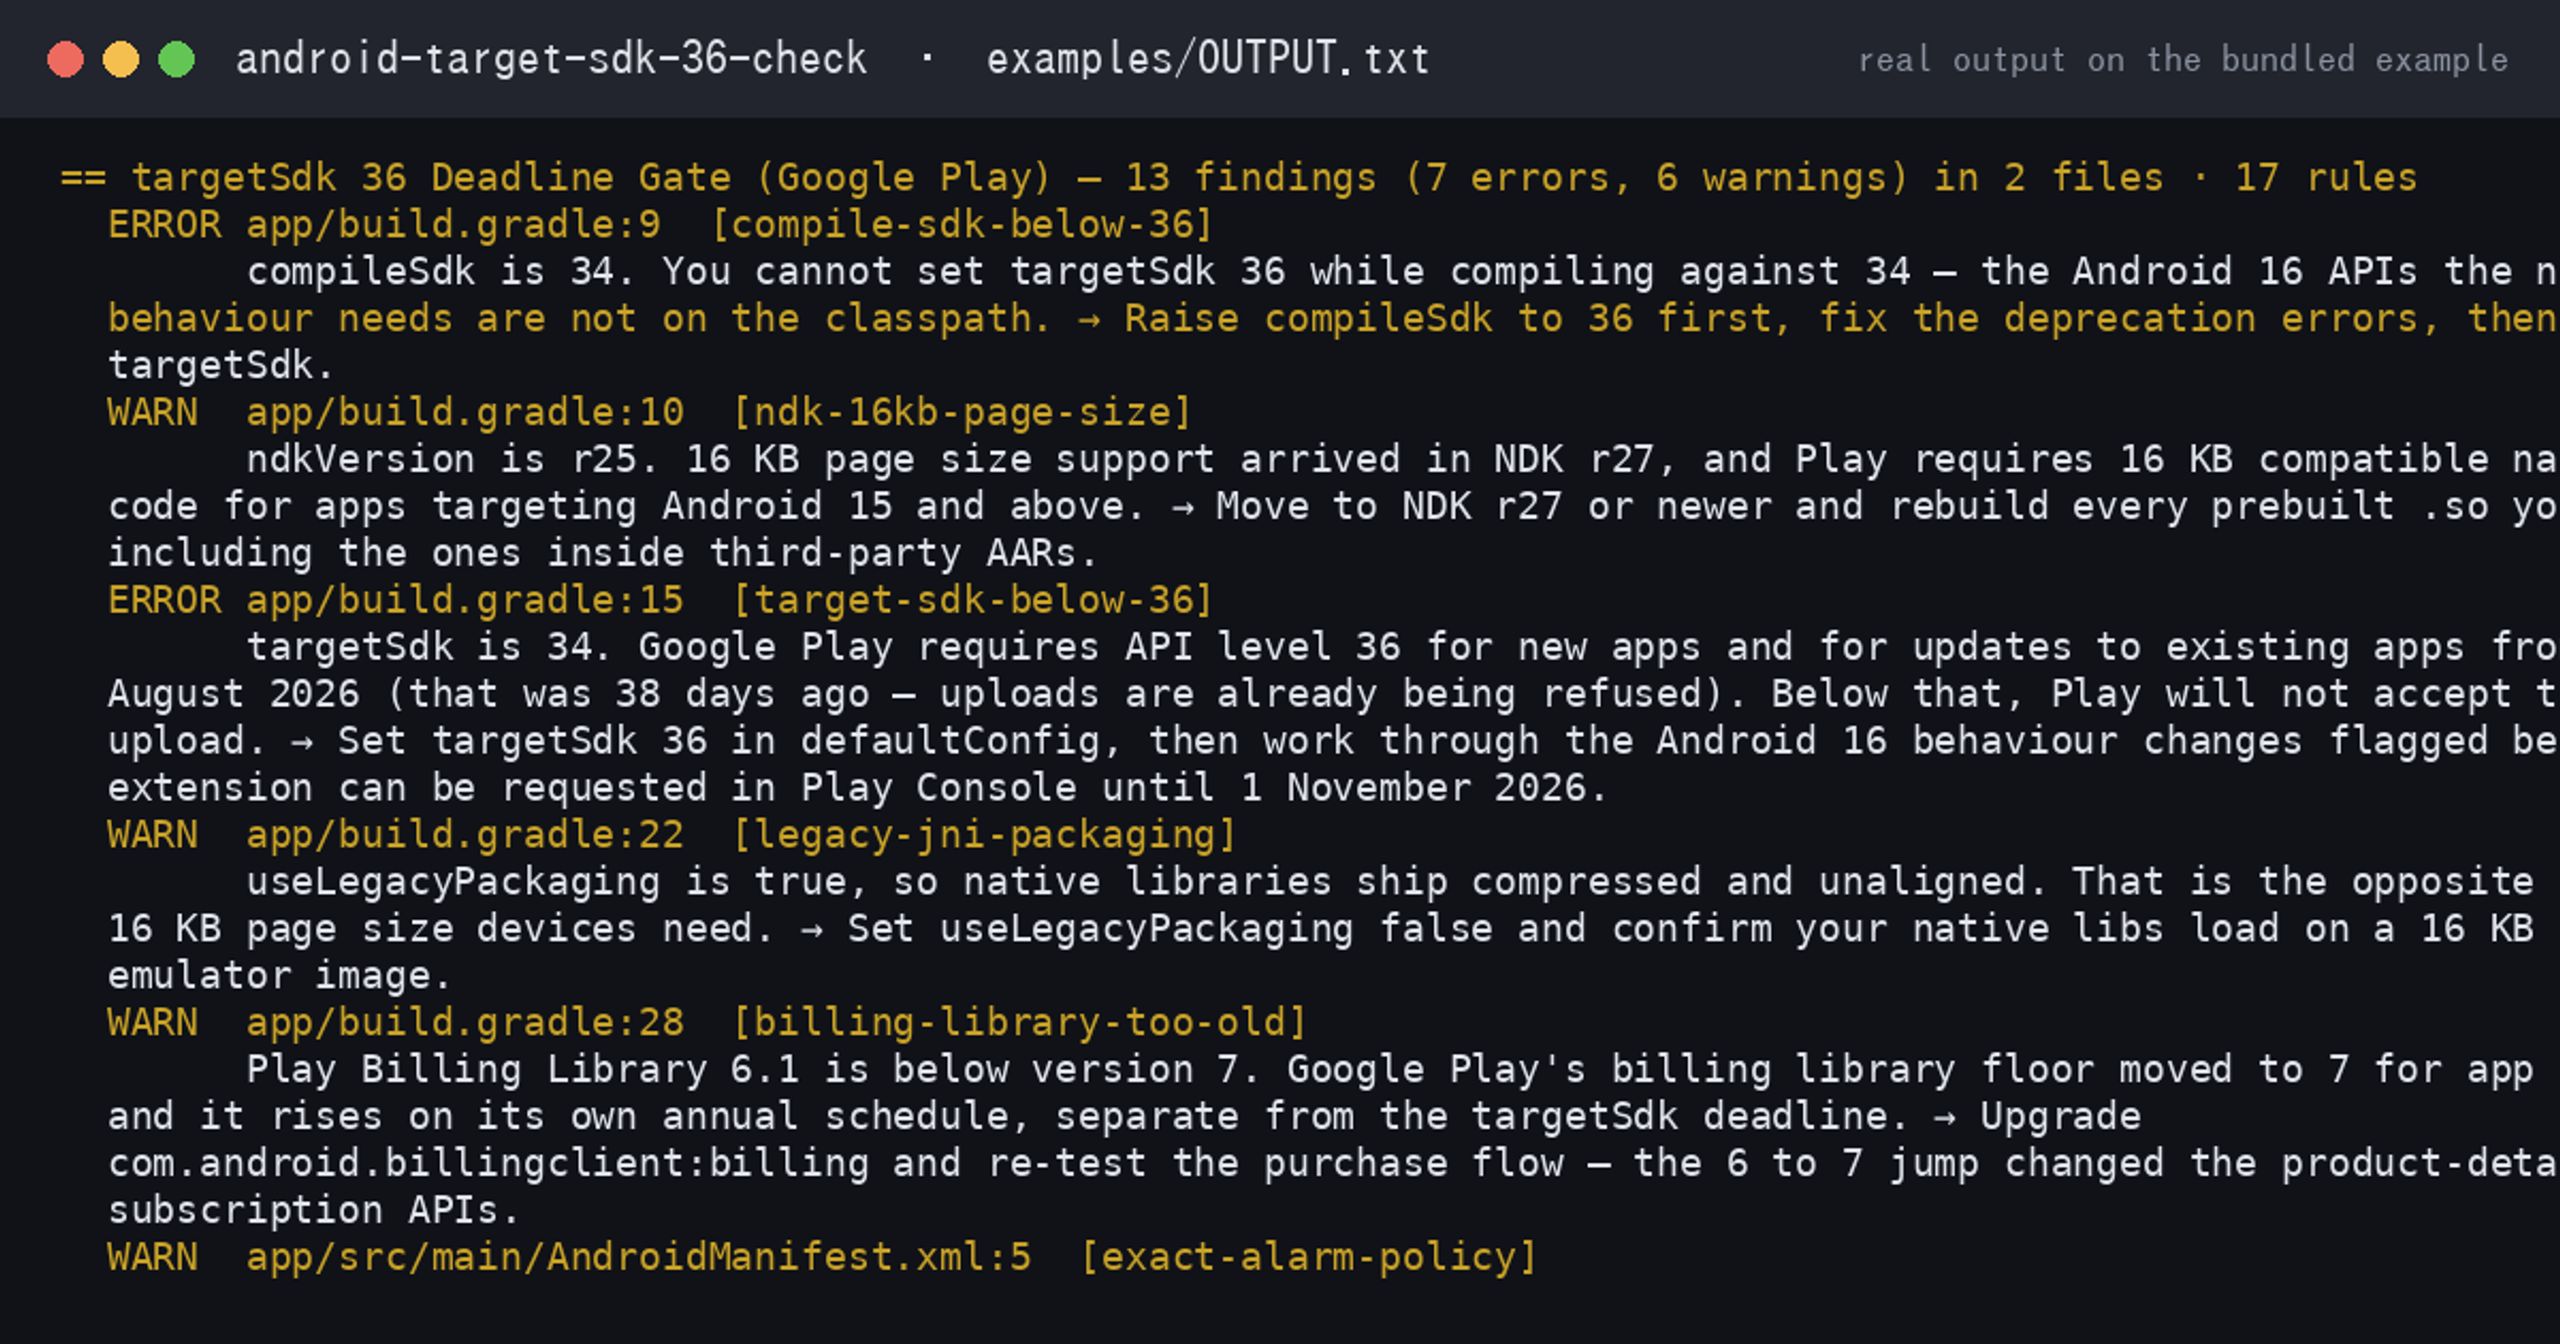Click the line starting 'com.android.billingclient:billing'
This screenshot has width=2560, height=1344.
click(1334, 1164)
